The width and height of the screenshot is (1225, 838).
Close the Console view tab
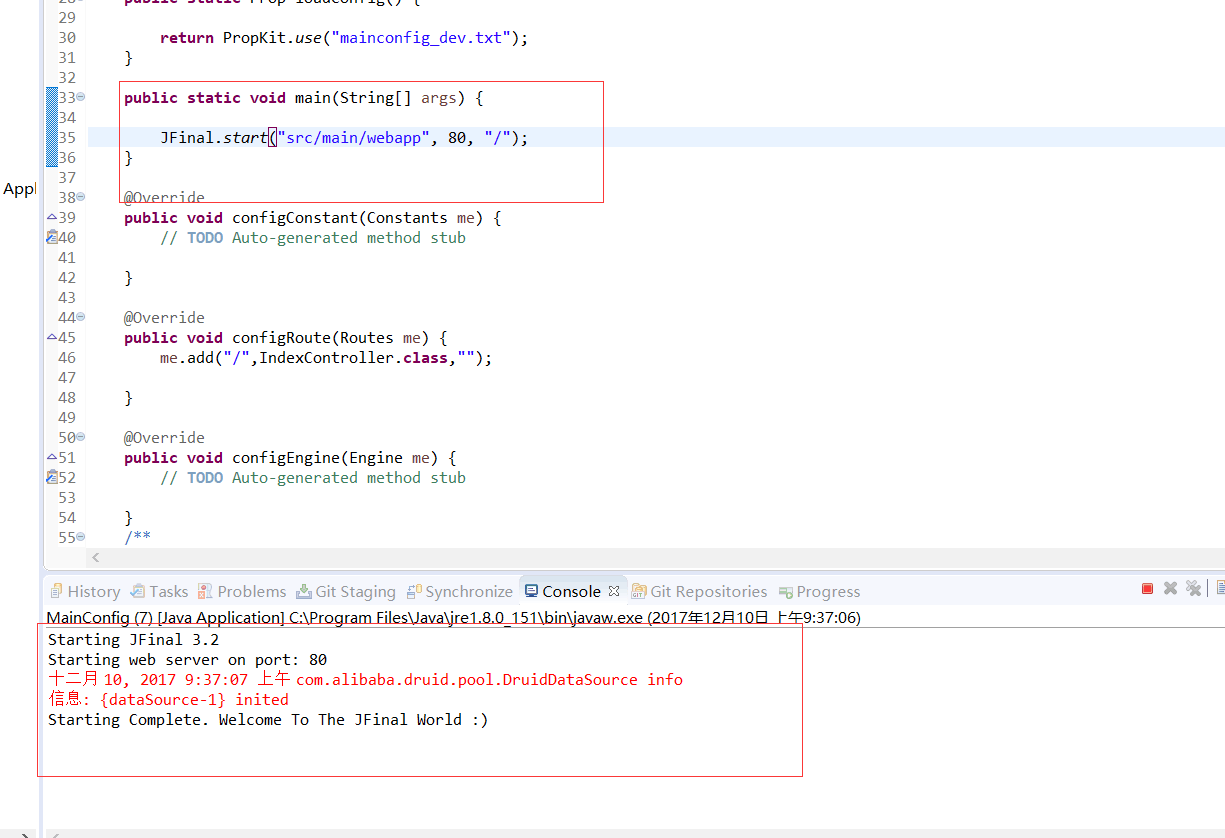[614, 591]
